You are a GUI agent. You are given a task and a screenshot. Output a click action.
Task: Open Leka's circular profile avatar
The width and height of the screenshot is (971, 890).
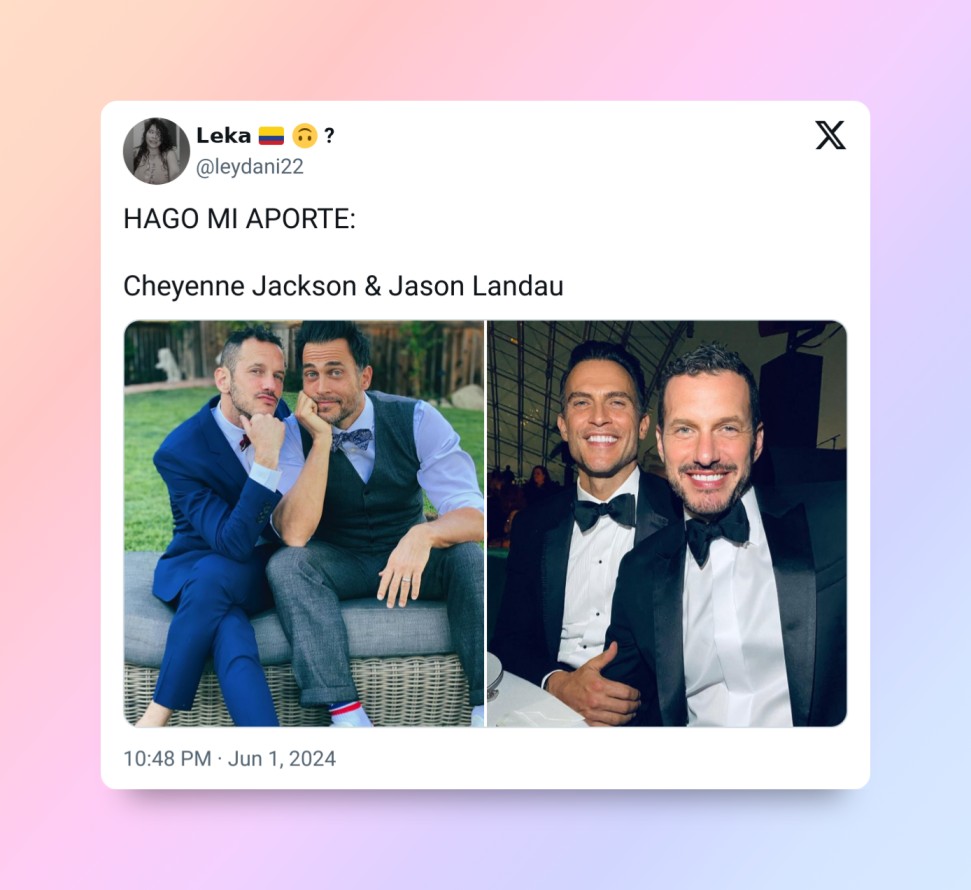tap(156, 151)
